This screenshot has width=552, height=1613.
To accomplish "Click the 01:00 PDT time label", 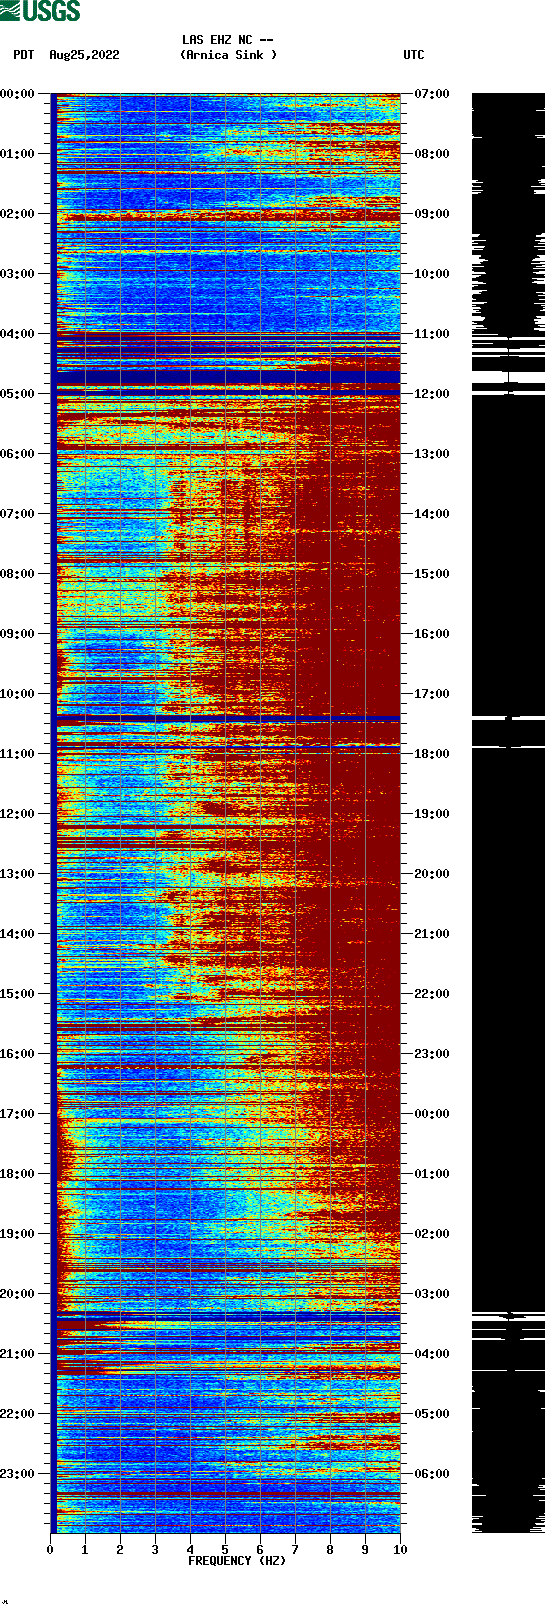I will (18, 154).
